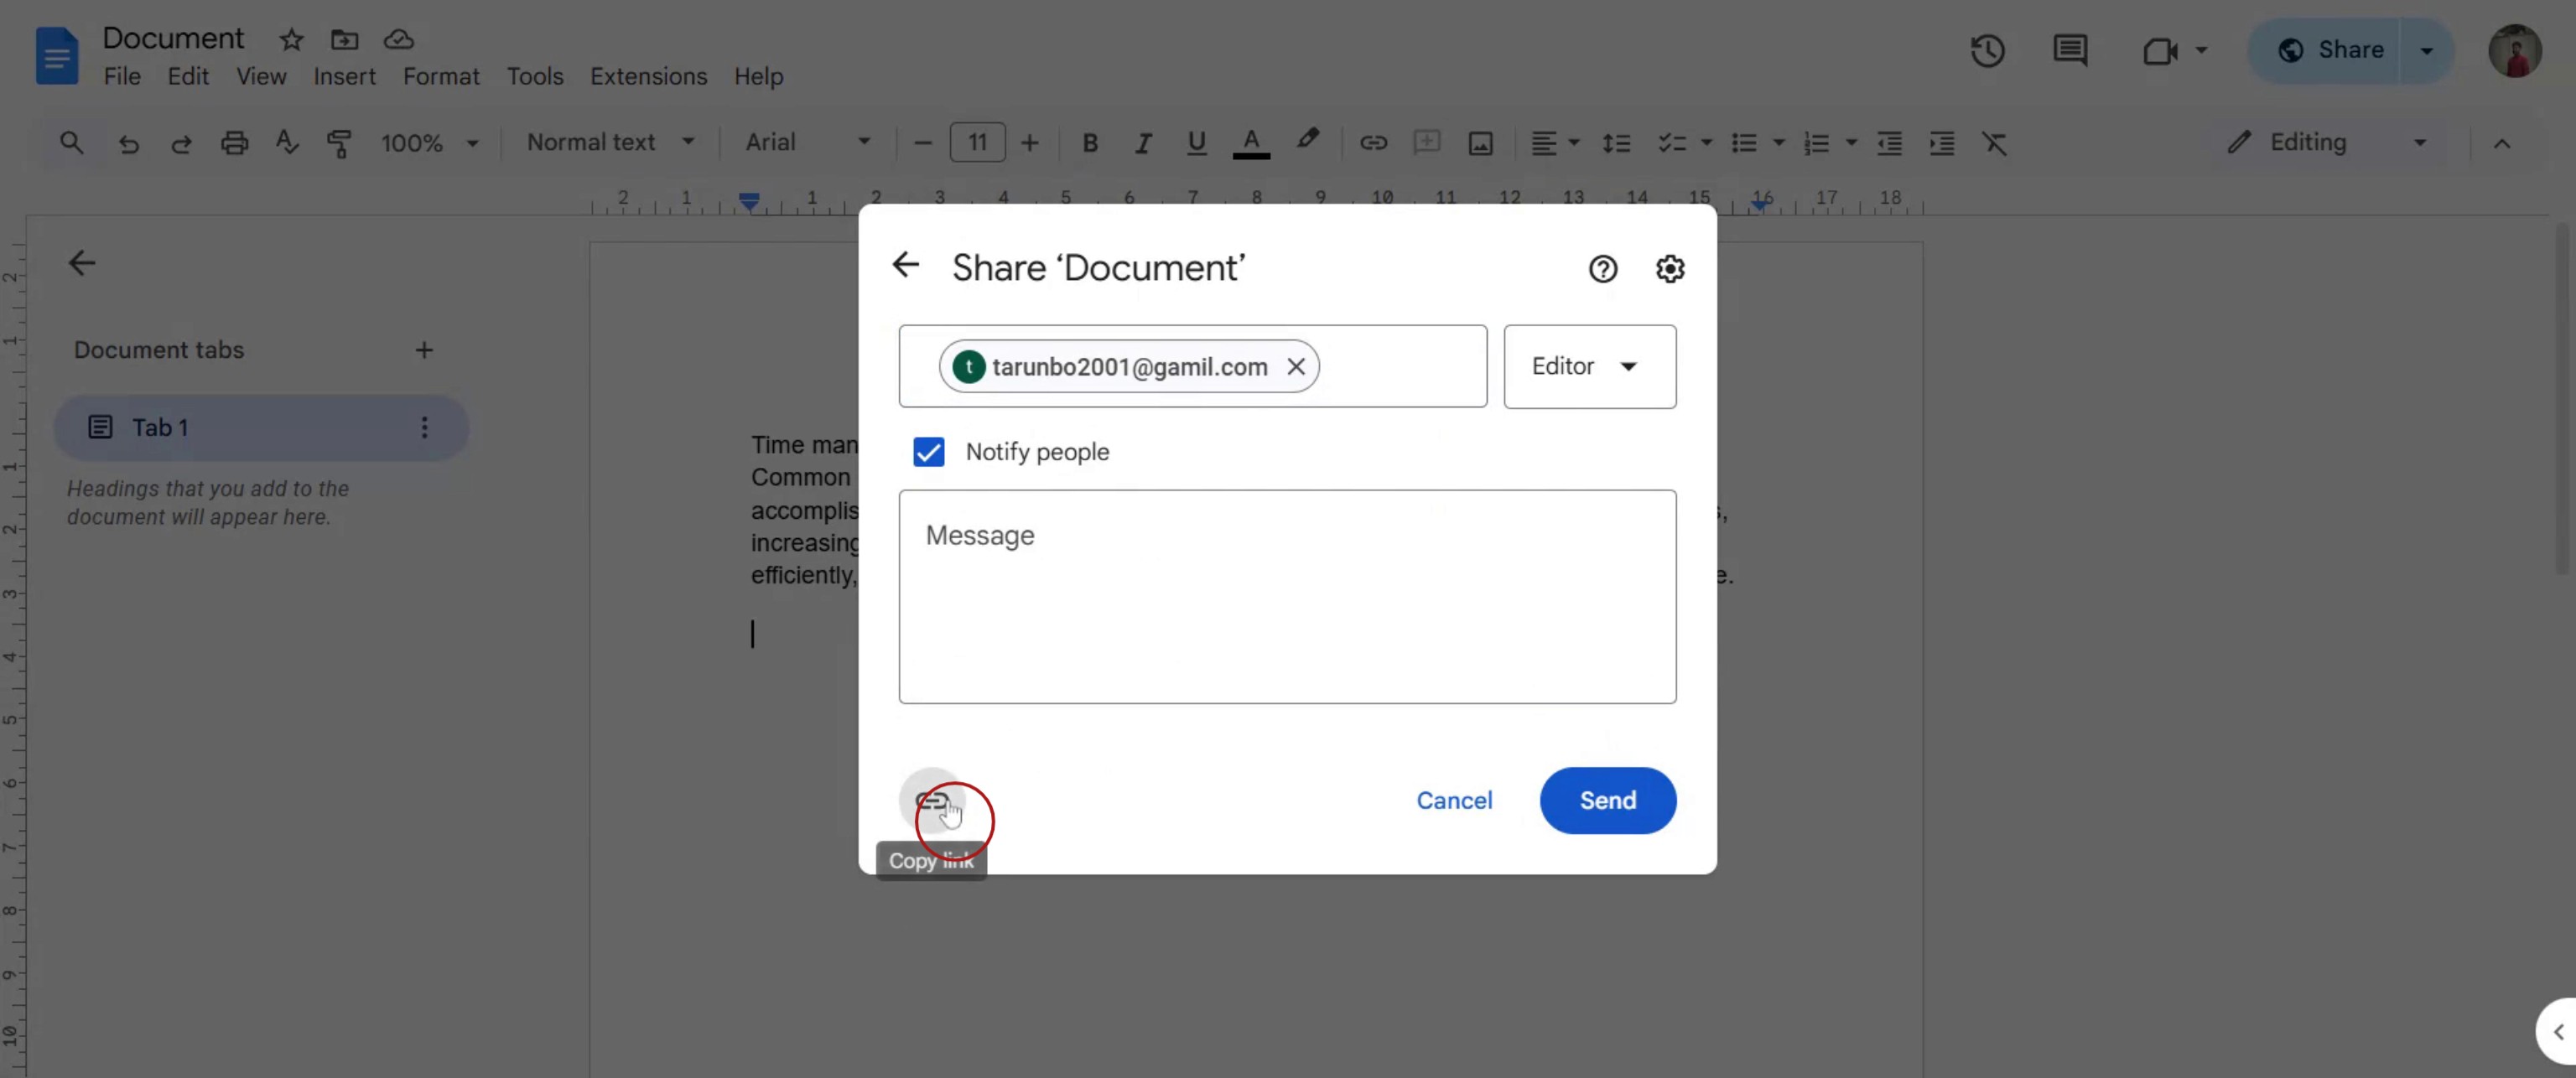Toggle italic formatting button
The height and width of the screenshot is (1078, 2576).
click(x=1142, y=143)
